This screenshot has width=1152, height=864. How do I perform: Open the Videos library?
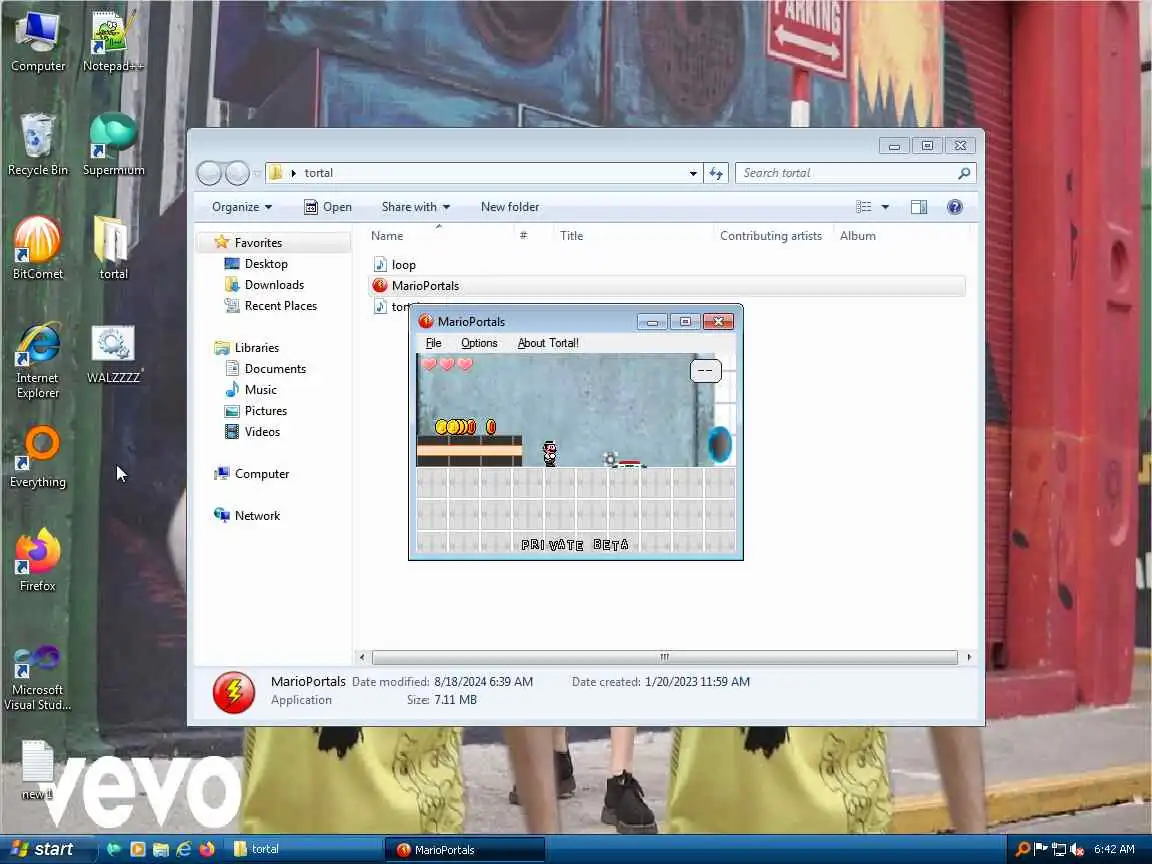[x=262, y=432]
